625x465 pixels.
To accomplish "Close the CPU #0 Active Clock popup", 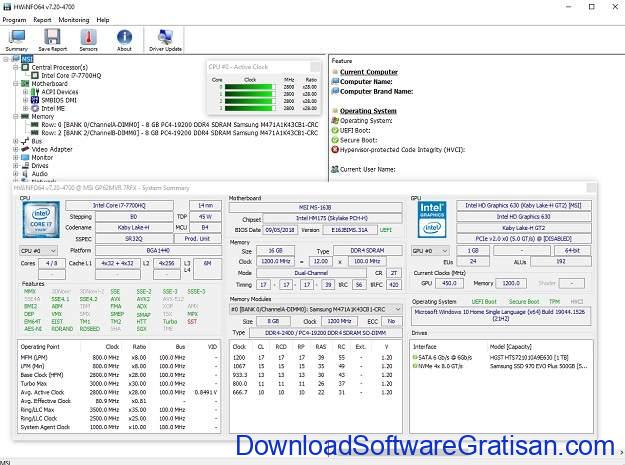I will click(x=315, y=67).
